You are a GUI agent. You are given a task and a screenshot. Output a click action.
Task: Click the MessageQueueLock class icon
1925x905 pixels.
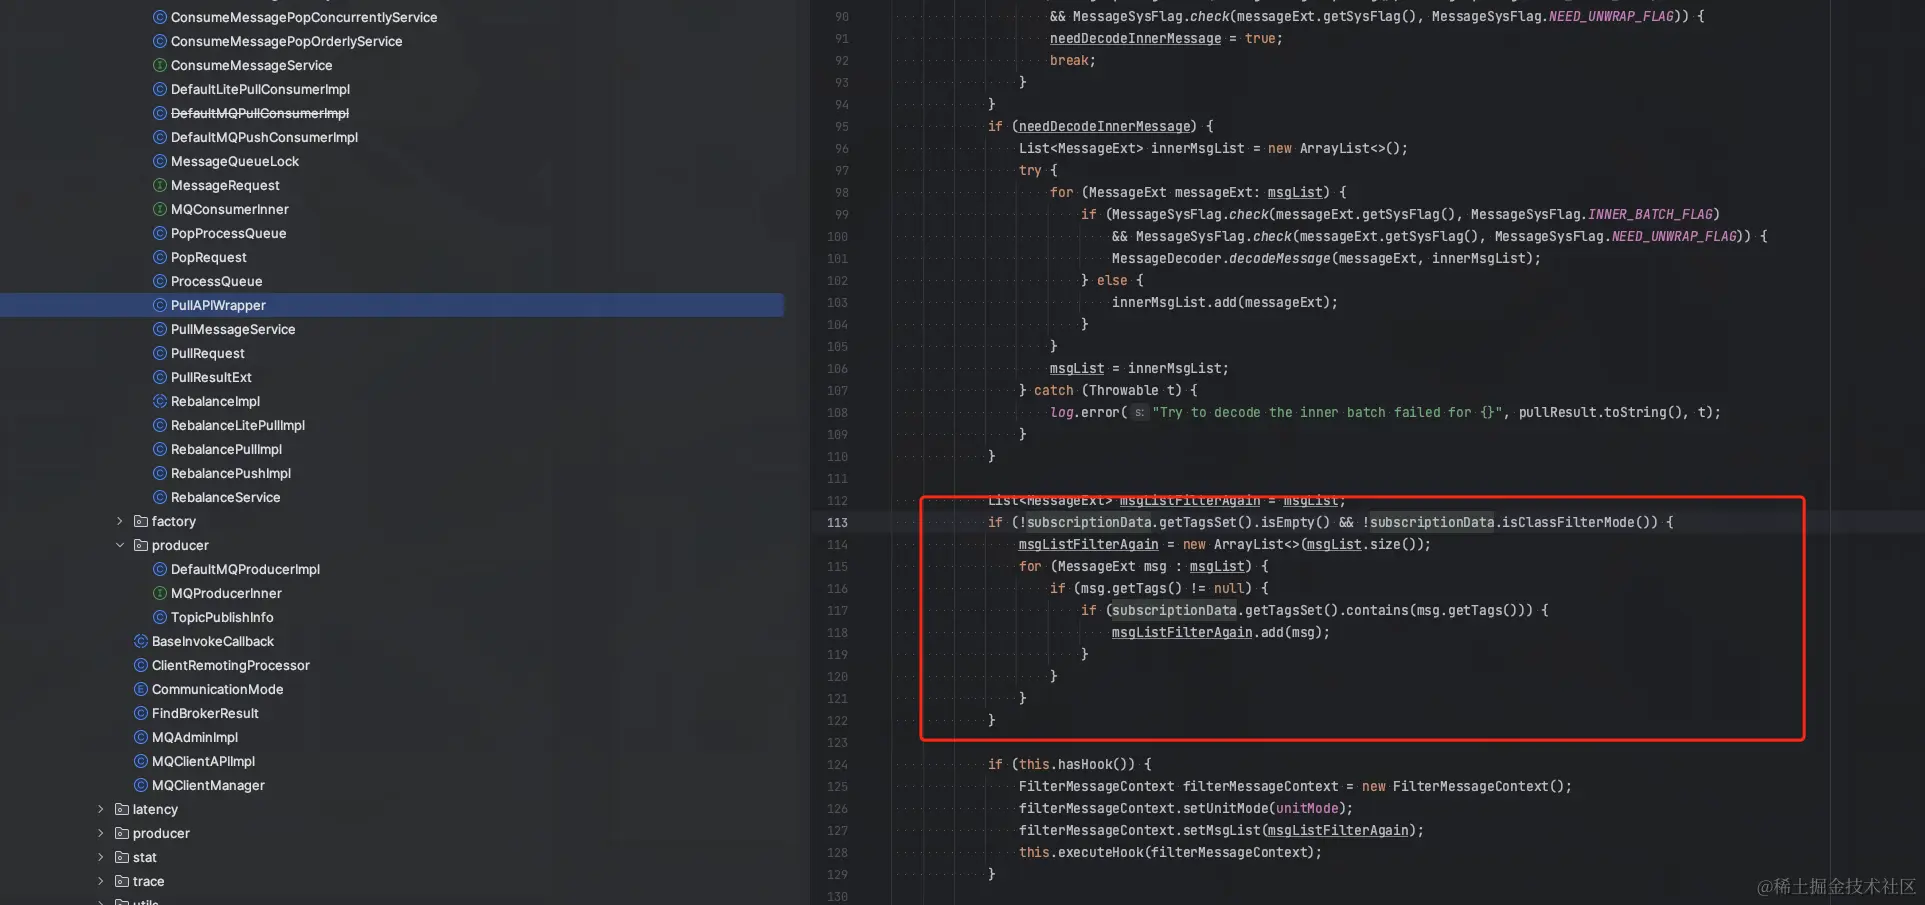[160, 161]
